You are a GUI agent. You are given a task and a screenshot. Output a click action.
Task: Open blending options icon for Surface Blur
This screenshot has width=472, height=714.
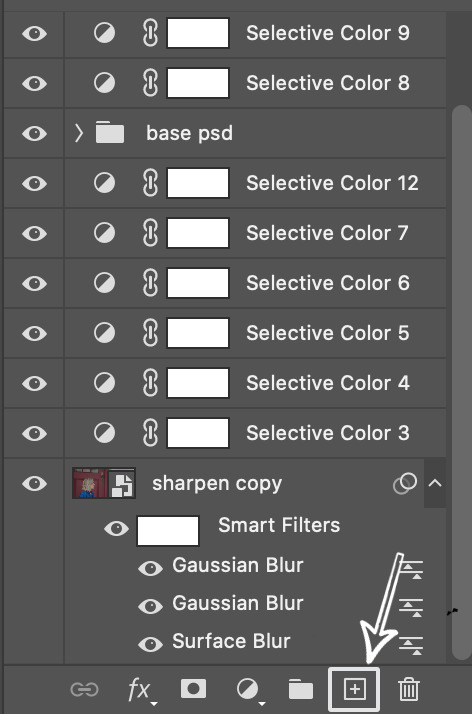tap(411, 645)
